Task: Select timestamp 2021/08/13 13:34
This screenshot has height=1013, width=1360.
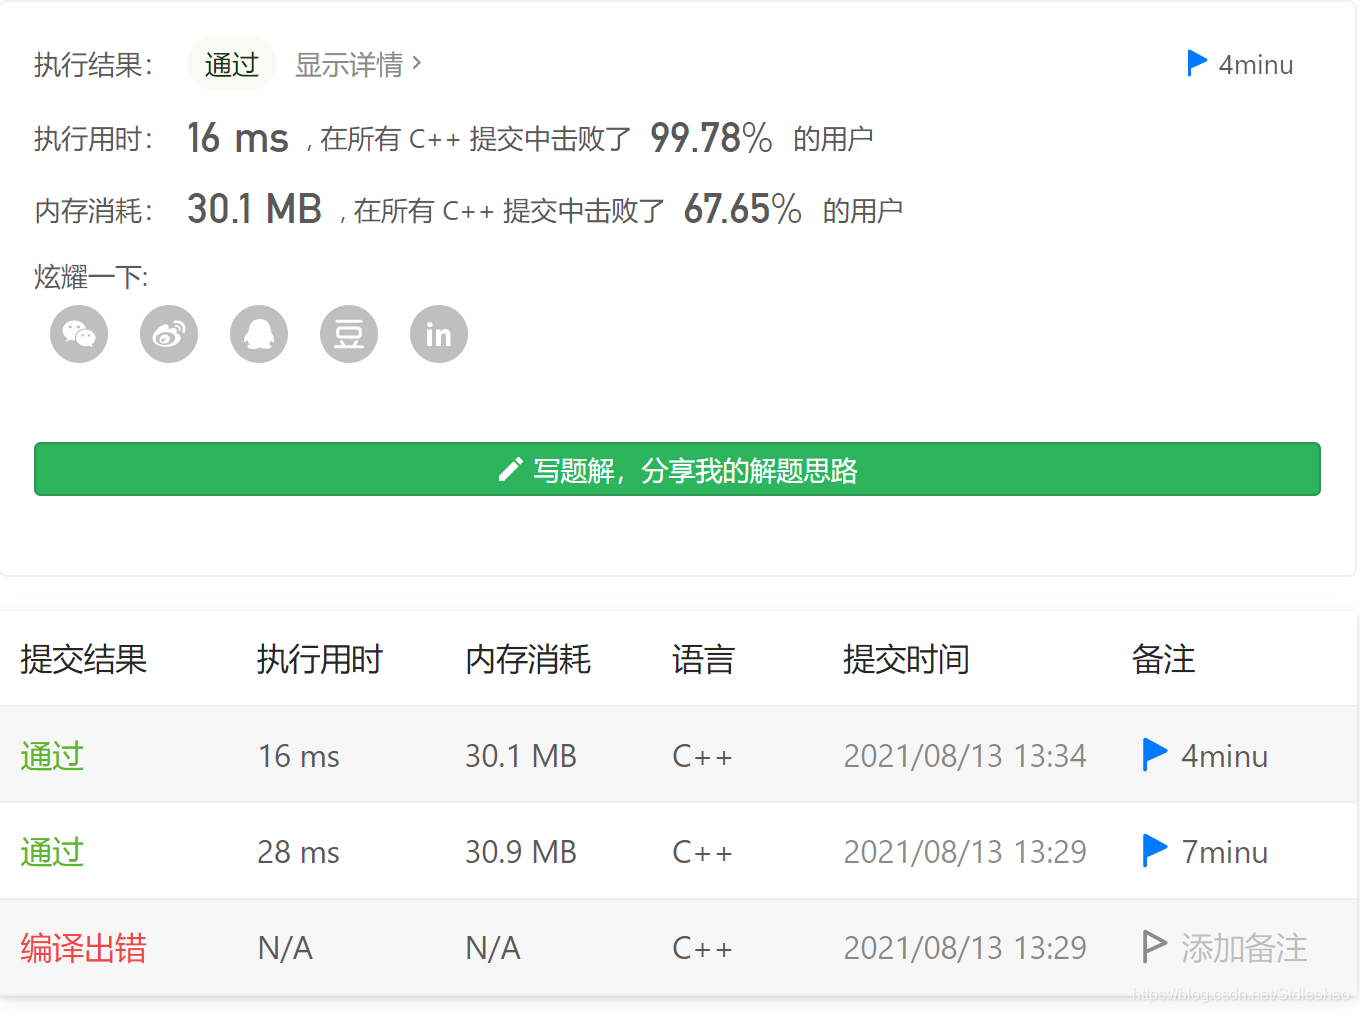Action: pyautogui.click(x=965, y=756)
